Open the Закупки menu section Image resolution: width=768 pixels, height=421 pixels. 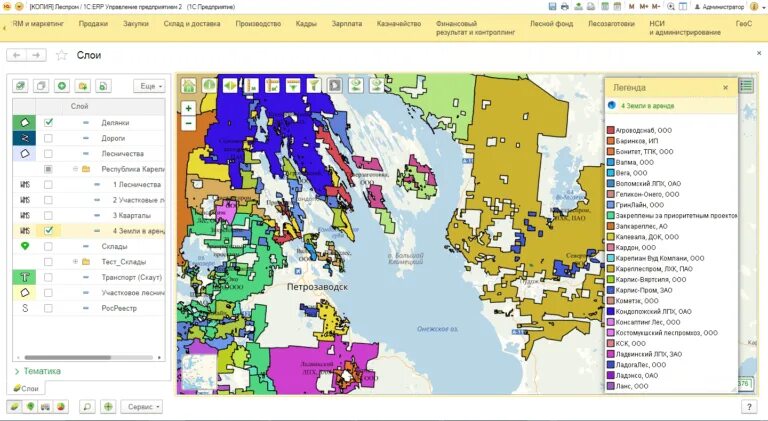[136, 23]
